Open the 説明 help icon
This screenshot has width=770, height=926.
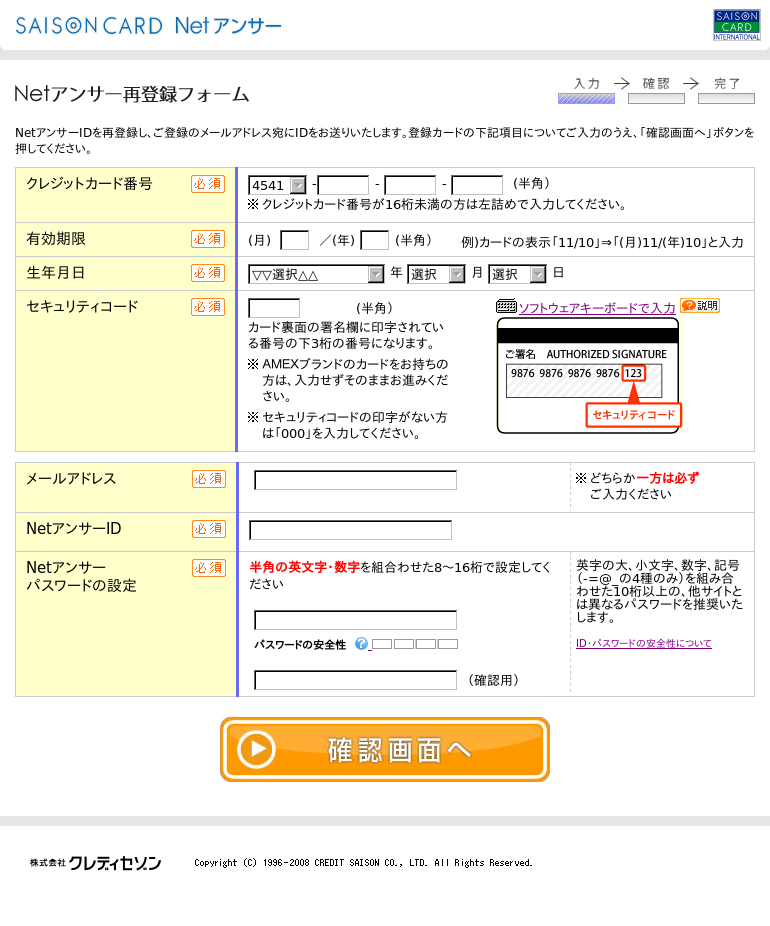pyautogui.click(x=699, y=306)
